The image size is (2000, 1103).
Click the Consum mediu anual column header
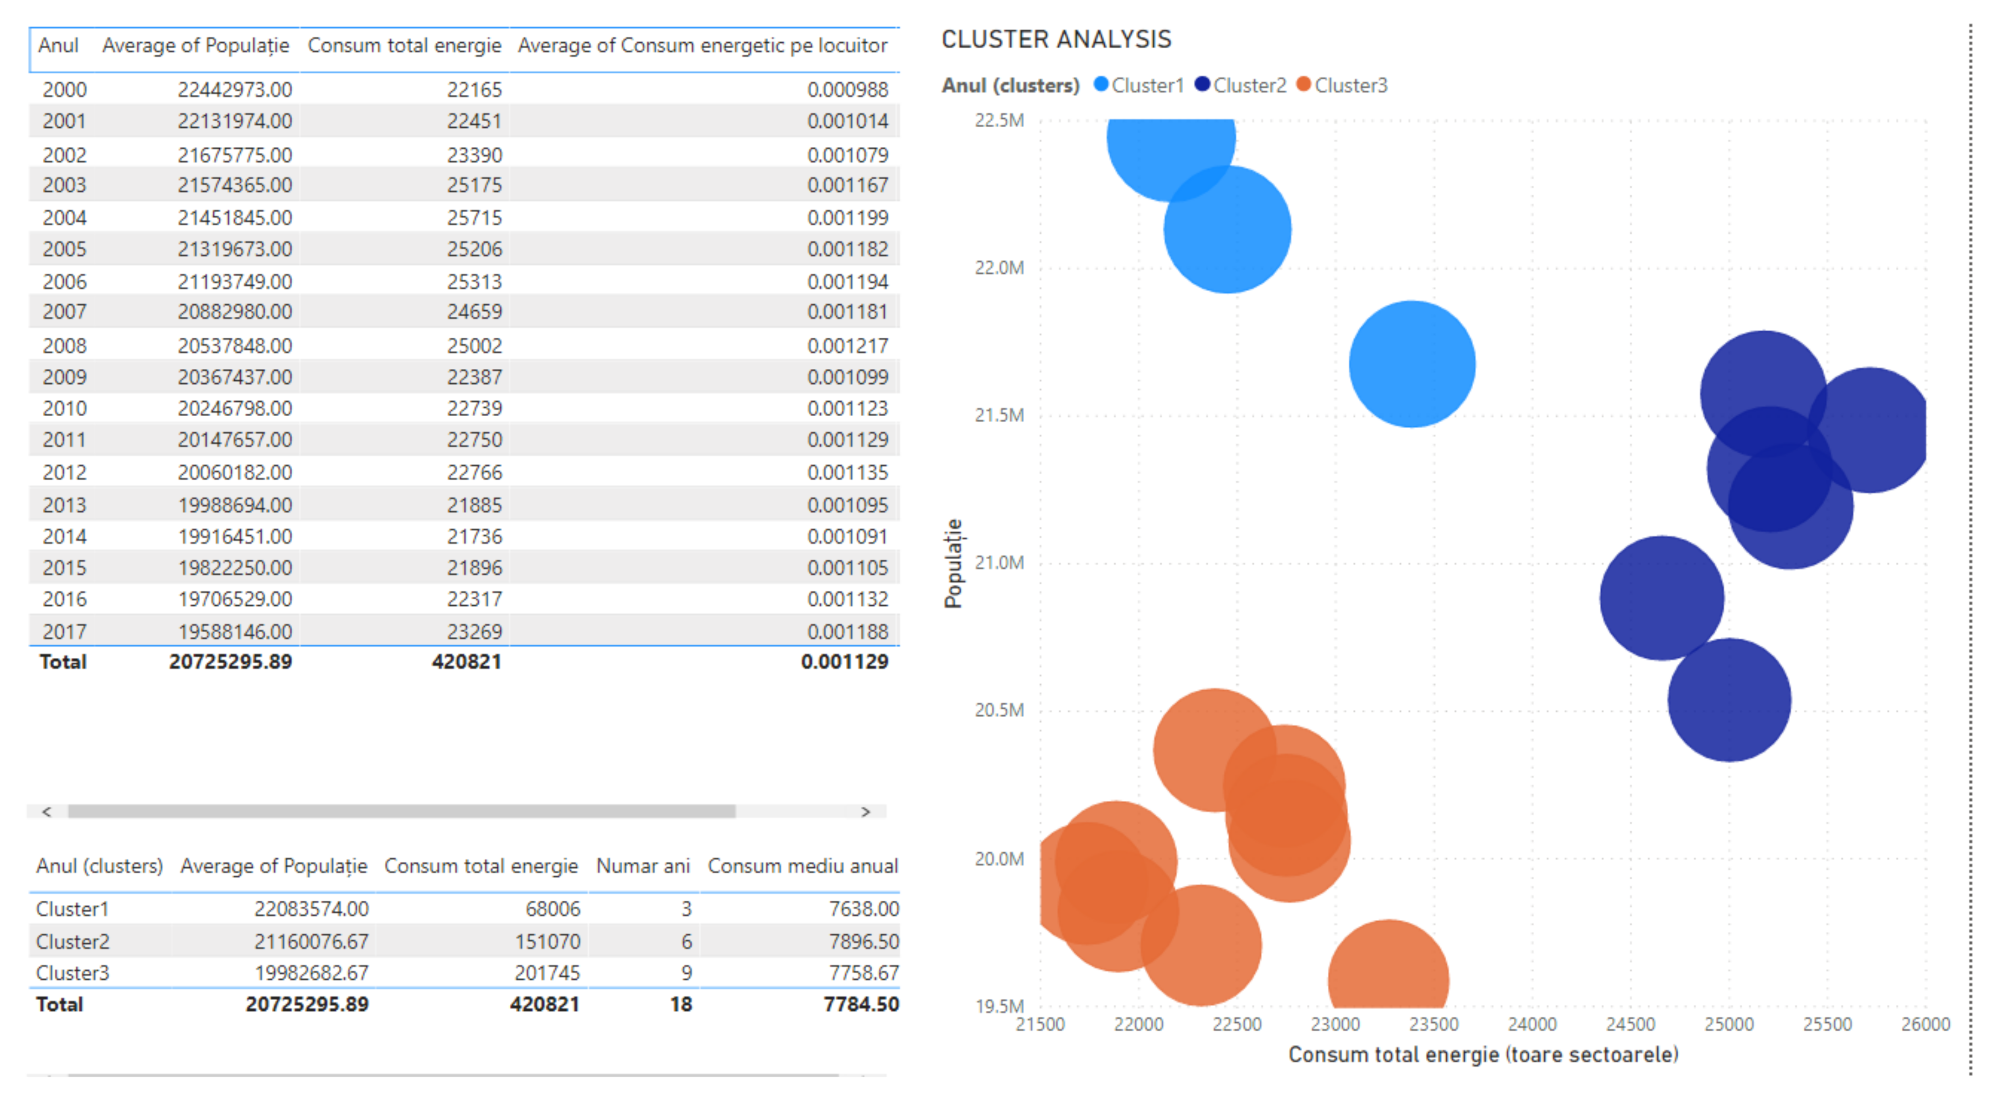802,866
